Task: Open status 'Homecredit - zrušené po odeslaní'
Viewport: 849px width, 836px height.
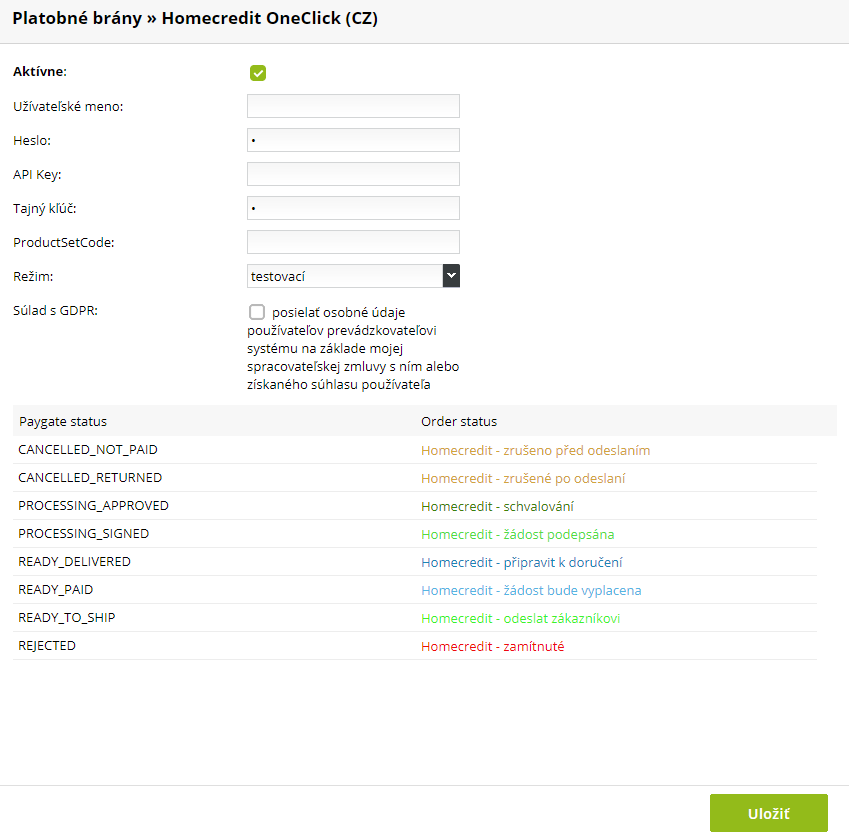Action: 523,479
